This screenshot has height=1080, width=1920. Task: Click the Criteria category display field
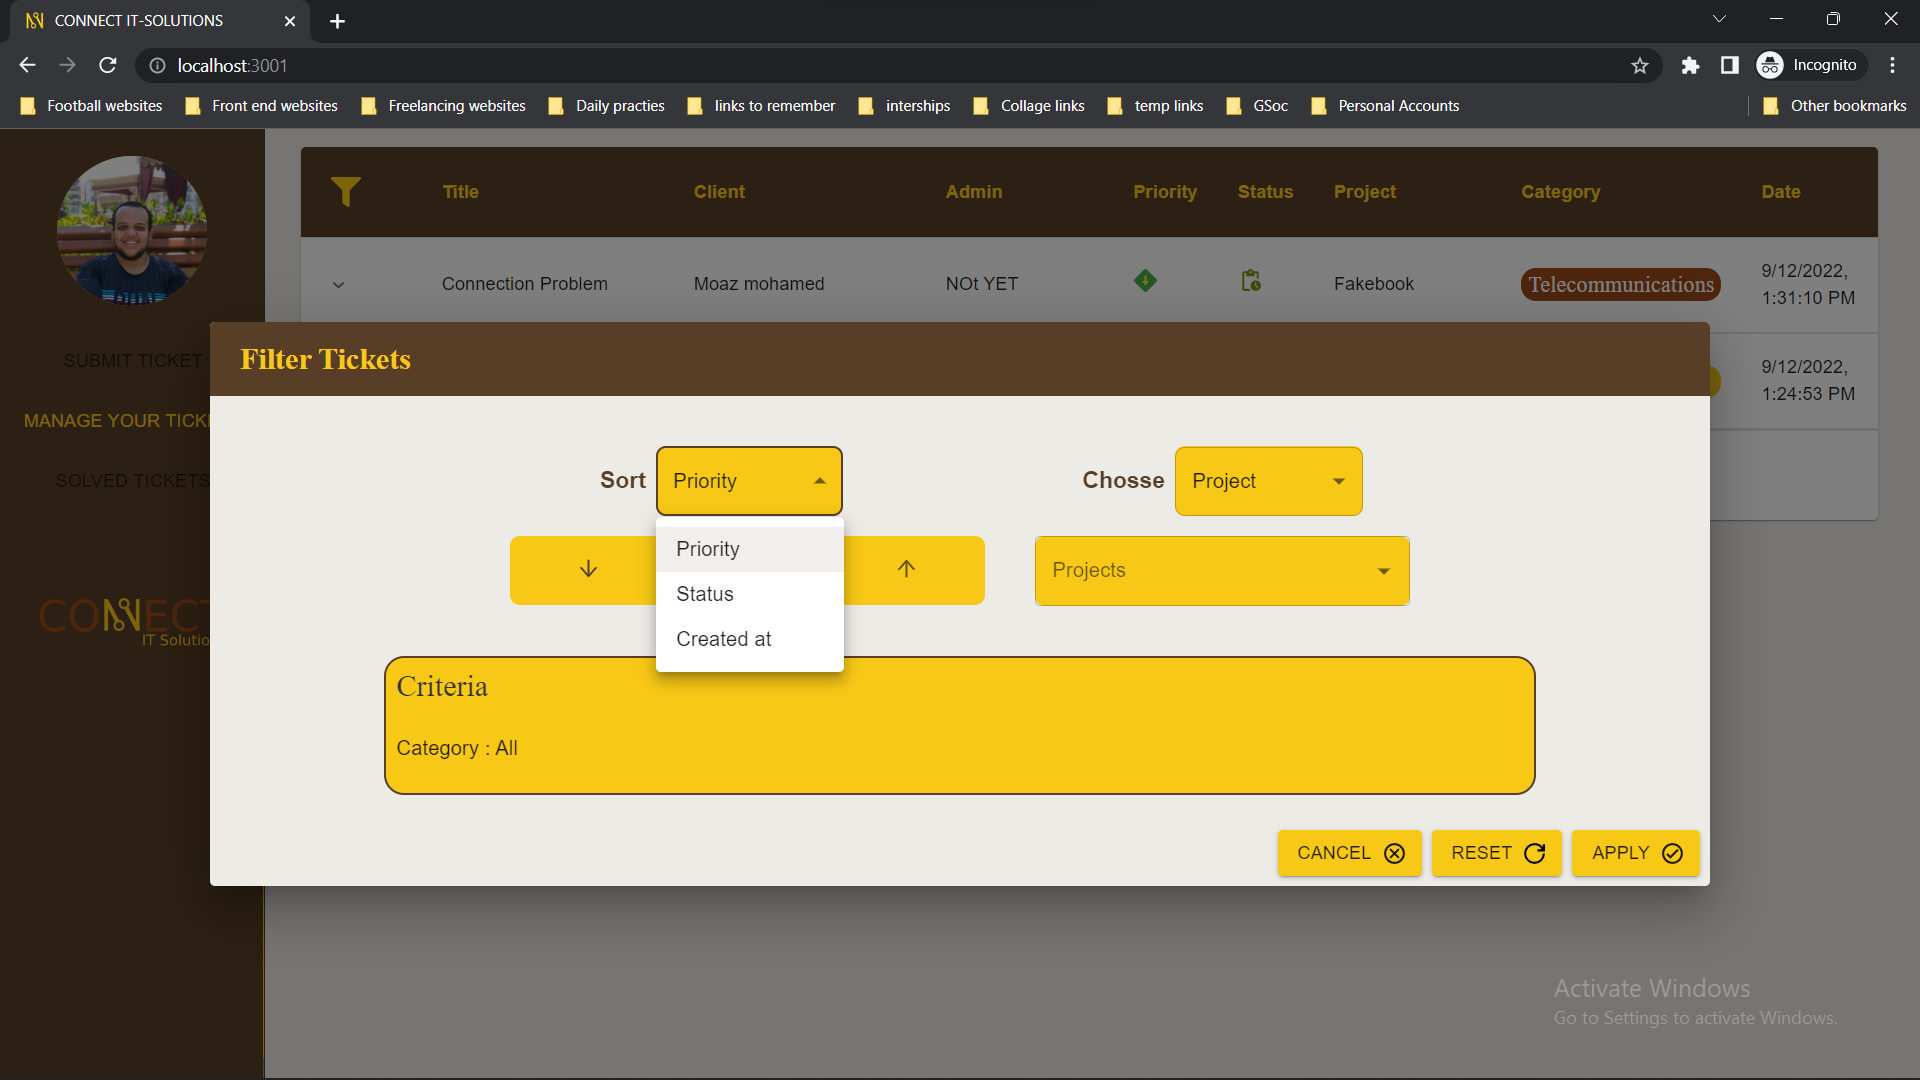[x=456, y=748]
